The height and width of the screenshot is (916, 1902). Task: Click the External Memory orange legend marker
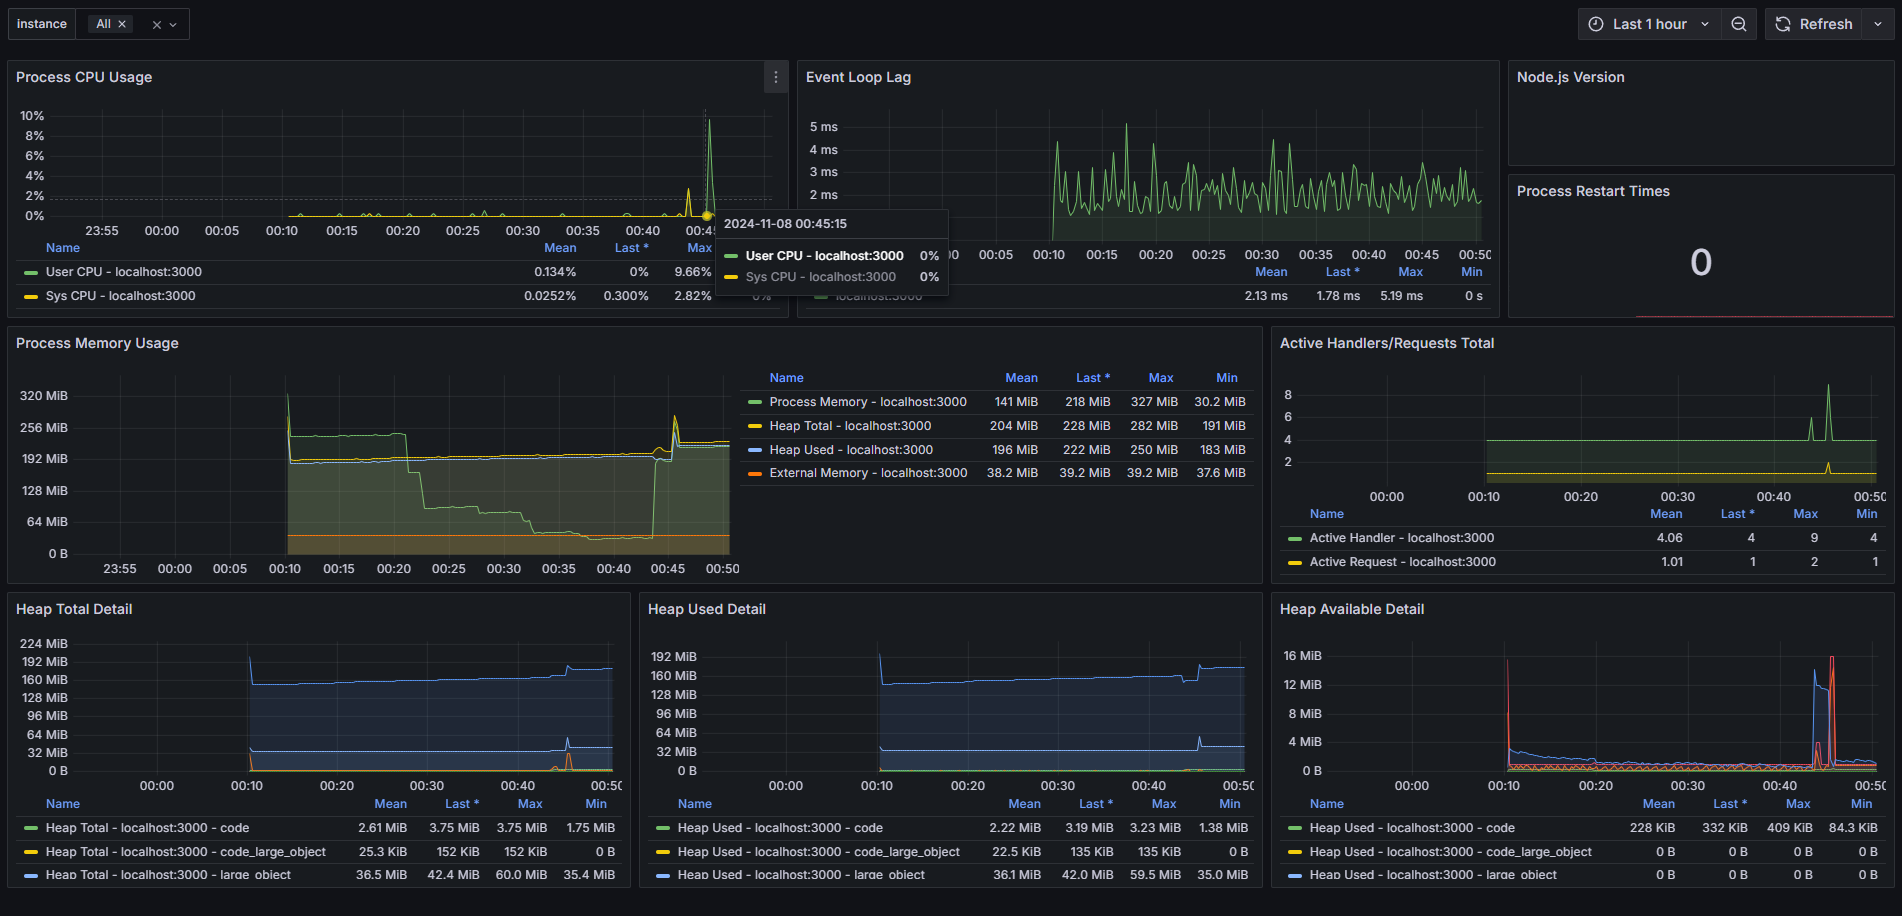(x=755, y=474)
